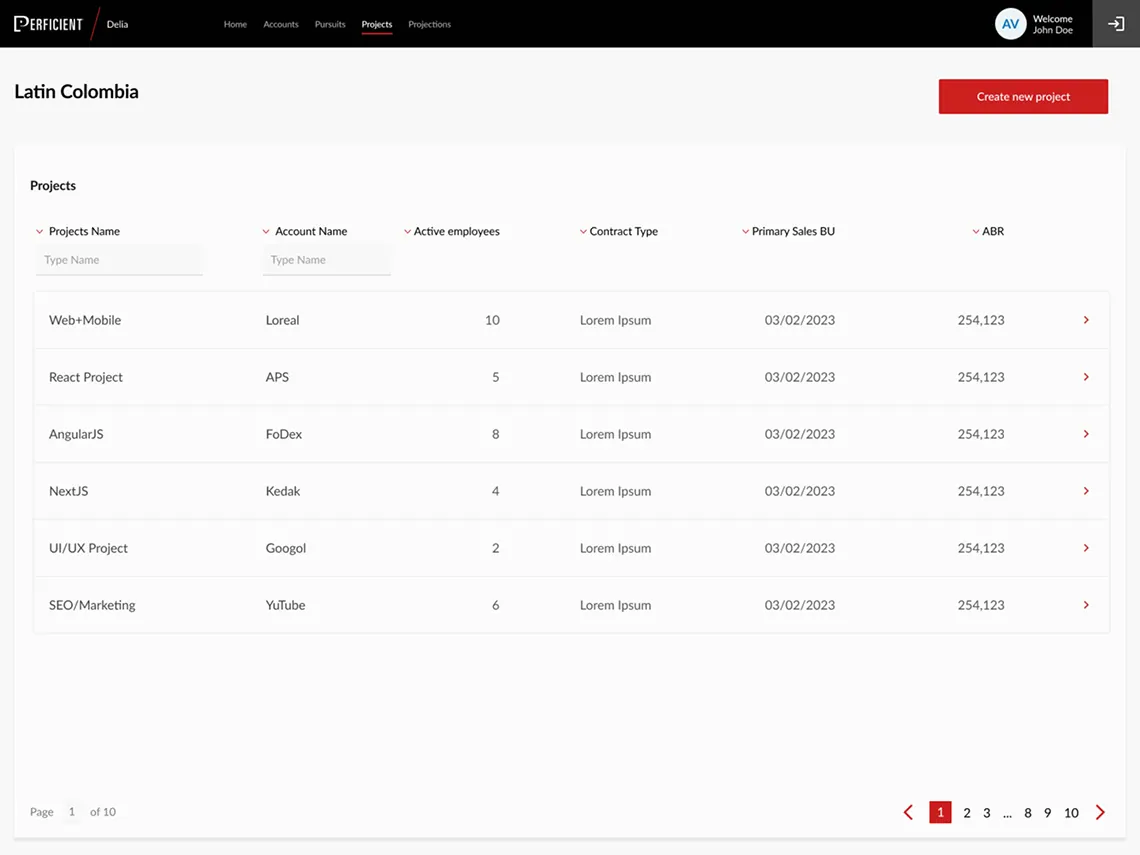Screen dimensions: 1140x855
Task: Sort by Contract Type column
Action: (x=619, y=231)
